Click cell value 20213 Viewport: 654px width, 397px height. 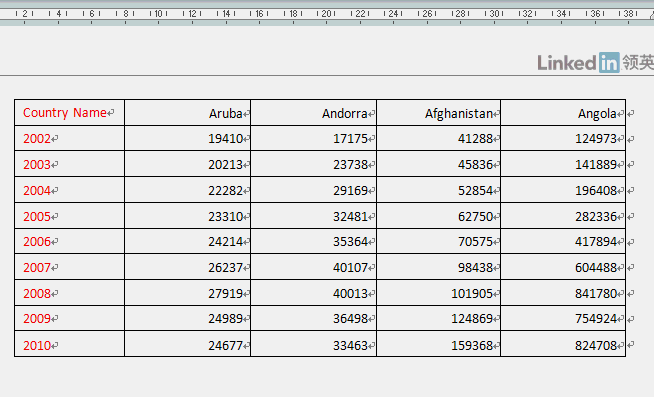(225, 164)
